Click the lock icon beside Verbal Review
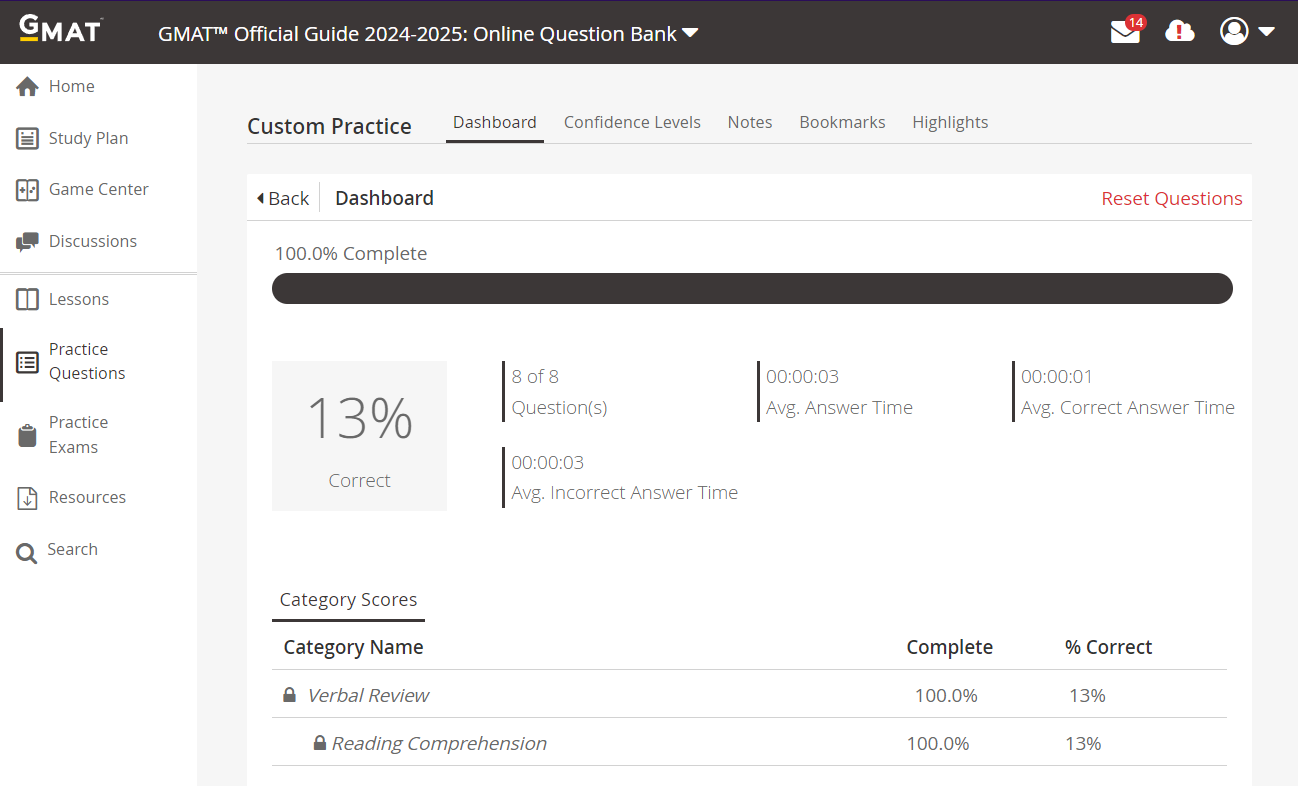 (289, 695)
